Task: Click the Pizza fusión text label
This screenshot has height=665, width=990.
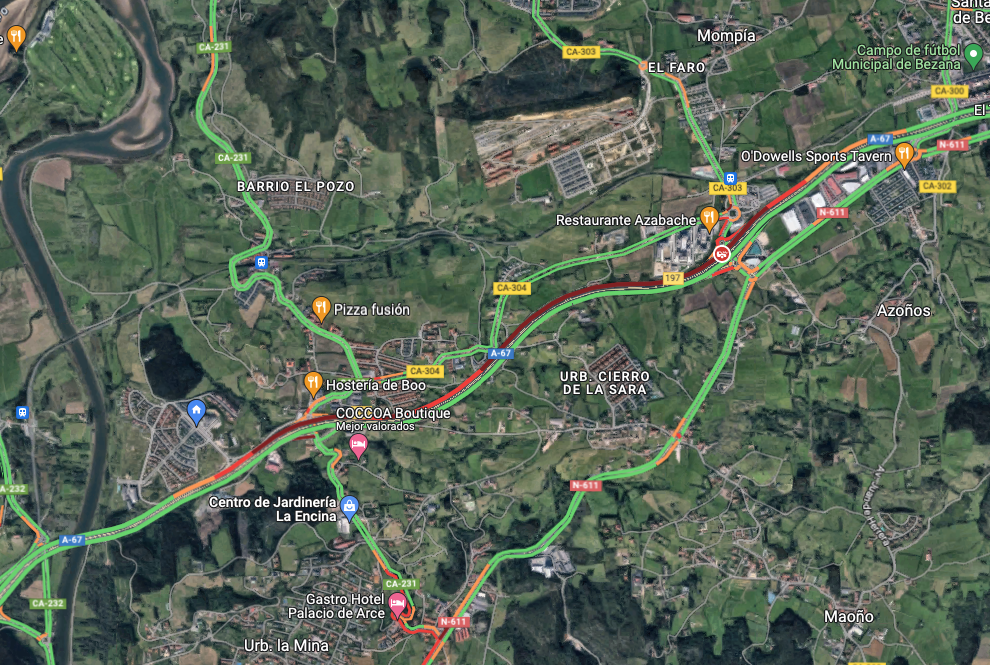Action: coord(372,309)
